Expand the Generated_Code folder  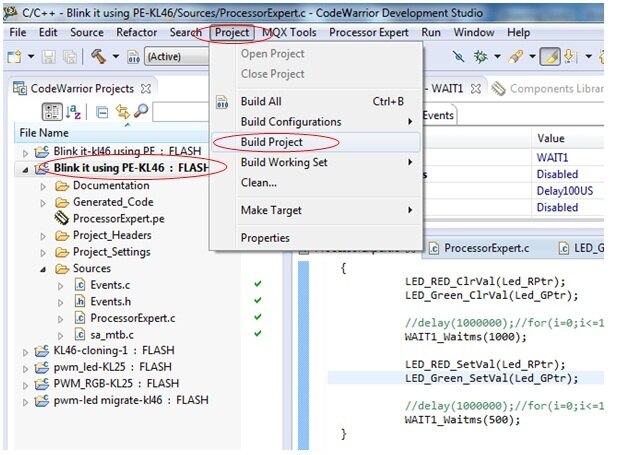(43, 203)
